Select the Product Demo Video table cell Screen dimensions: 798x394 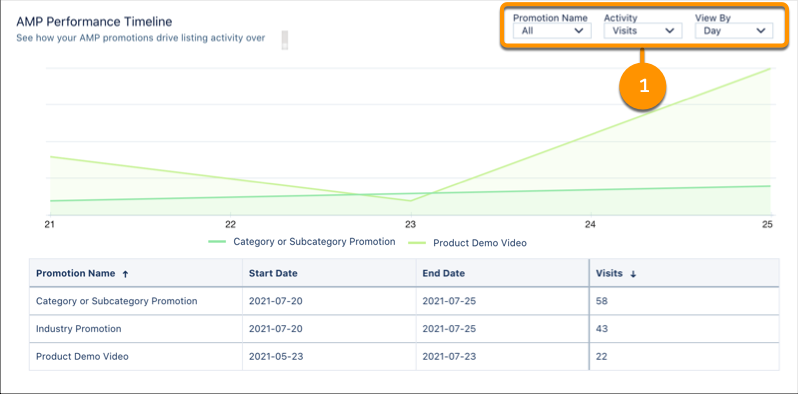coord(136,356)
